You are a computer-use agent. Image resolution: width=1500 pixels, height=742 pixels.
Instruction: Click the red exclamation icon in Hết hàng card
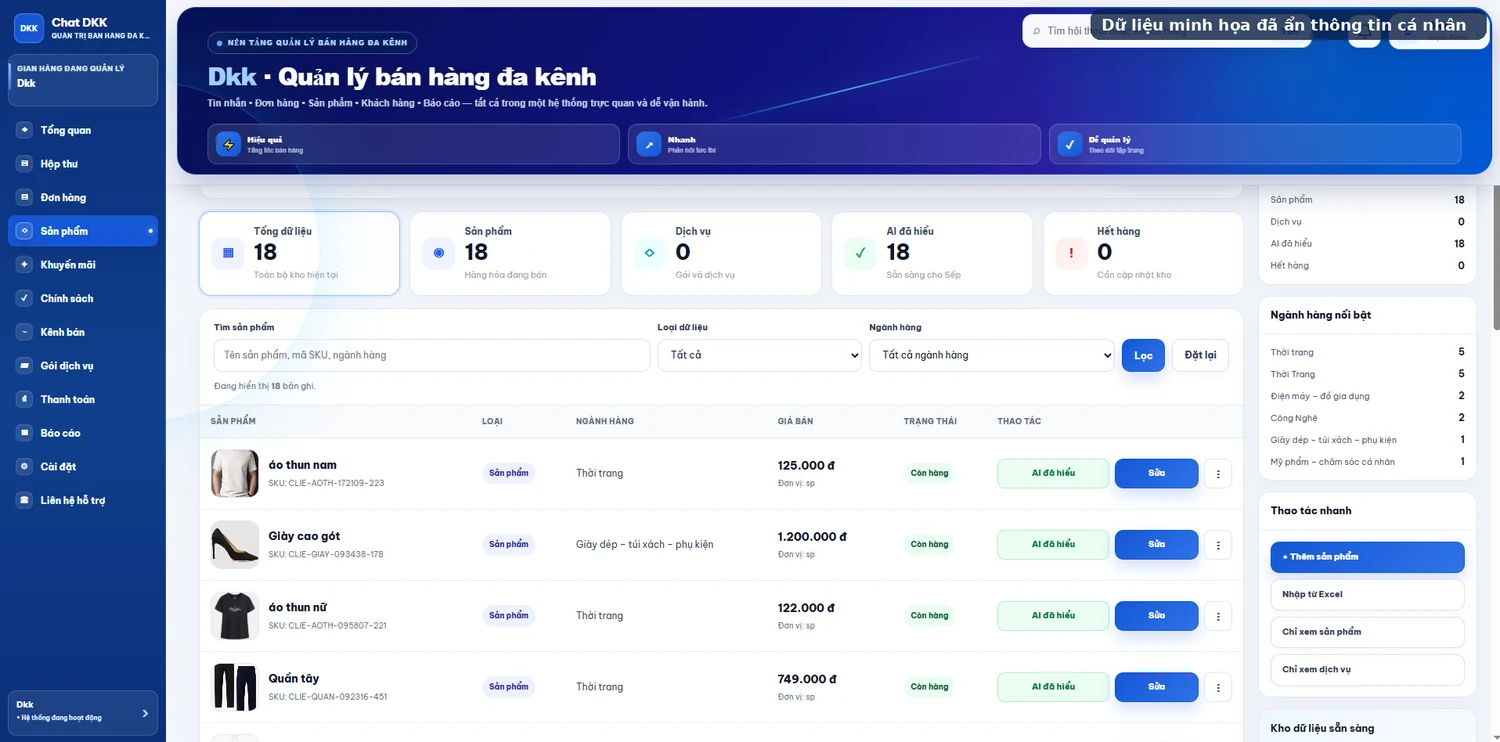point(1071,253)
